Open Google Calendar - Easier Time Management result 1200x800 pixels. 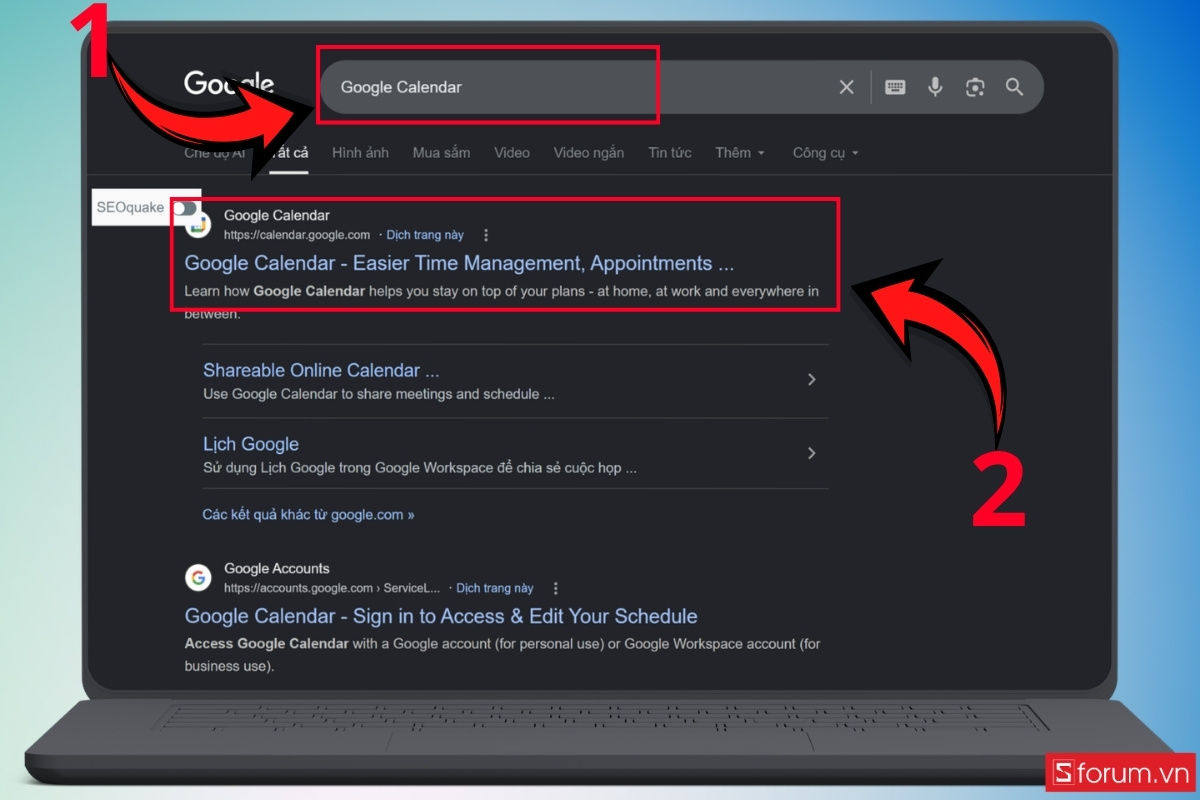tap(459, 264)
